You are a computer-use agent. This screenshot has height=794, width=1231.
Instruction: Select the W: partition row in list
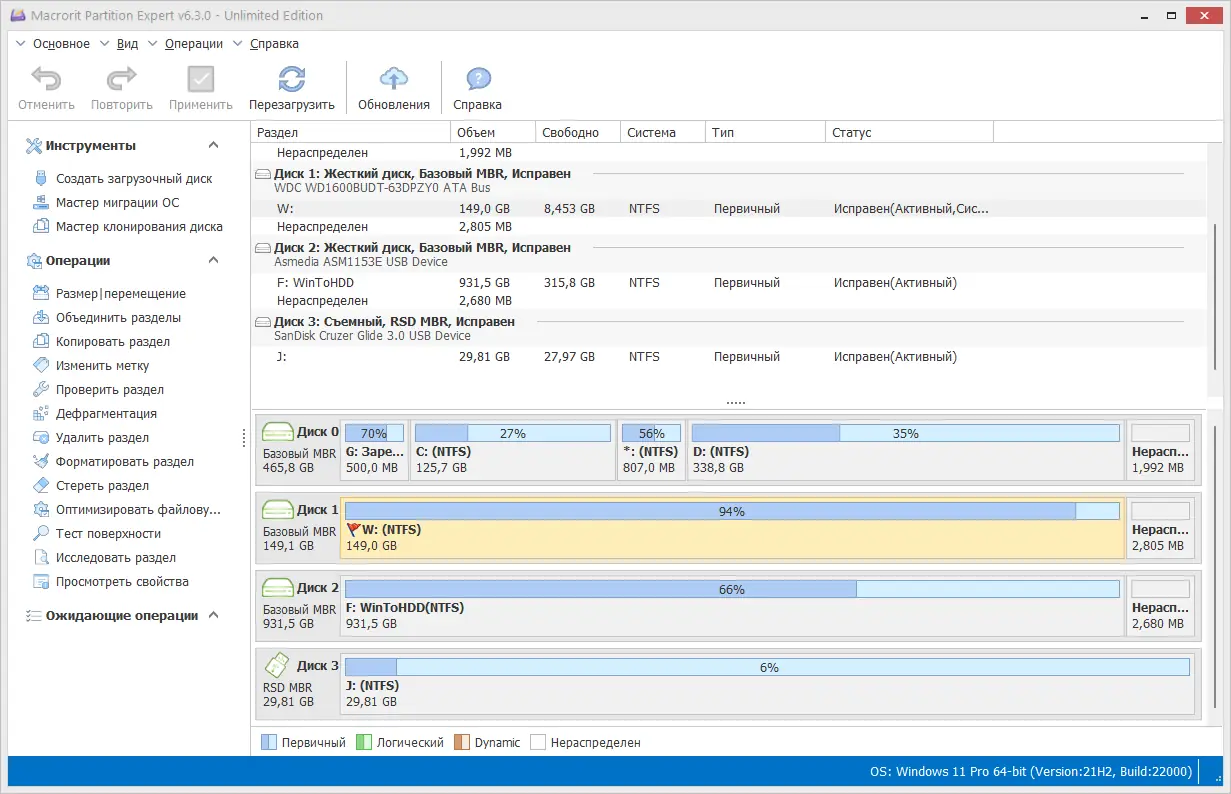[730, 209]
